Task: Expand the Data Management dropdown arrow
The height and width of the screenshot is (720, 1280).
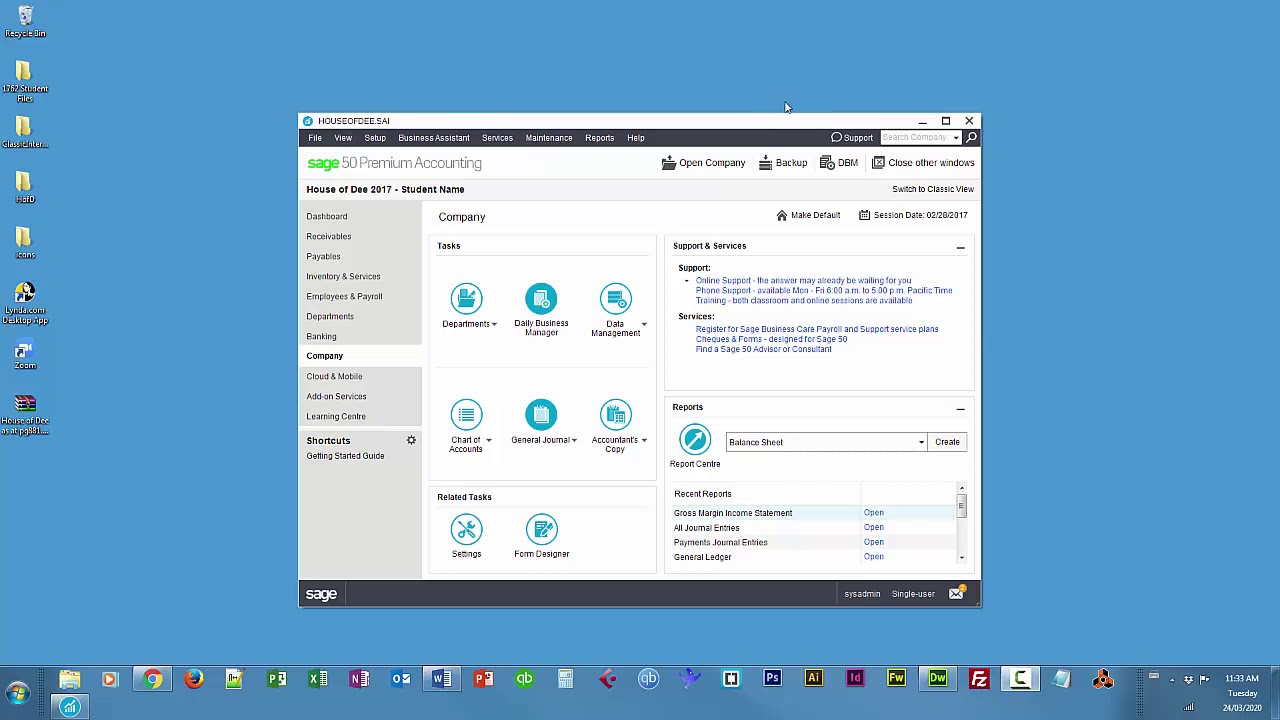Action: [644, 324]
